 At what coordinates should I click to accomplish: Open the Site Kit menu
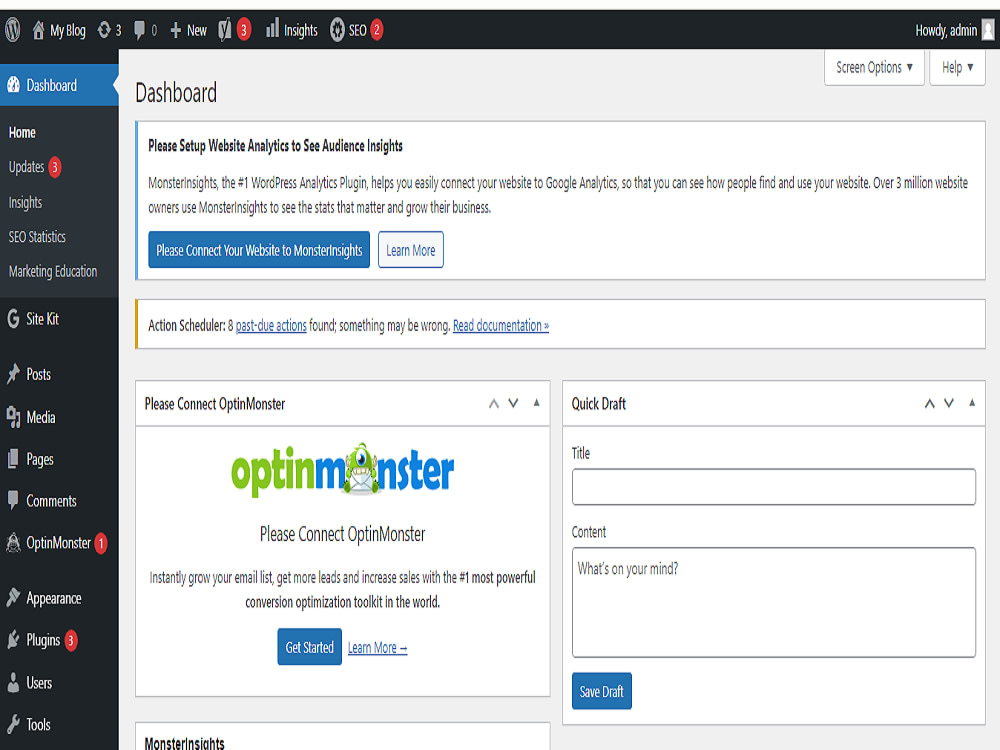[42, 318]
